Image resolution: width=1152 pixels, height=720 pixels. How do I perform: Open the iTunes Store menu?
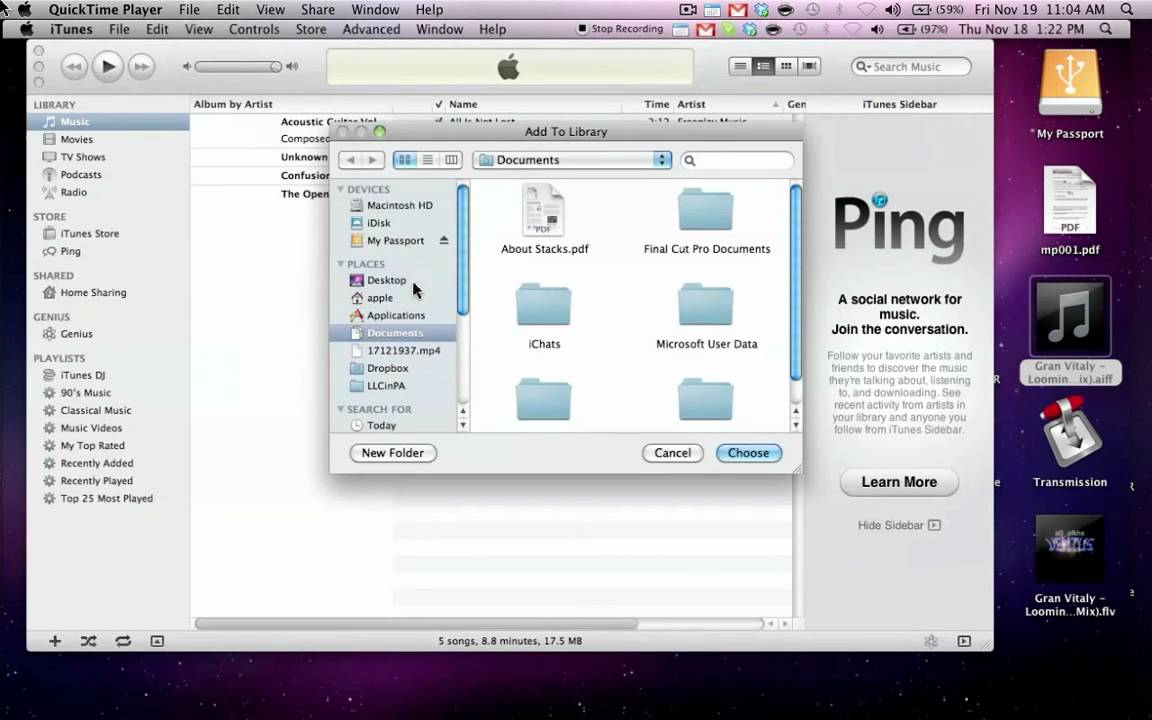(311, 29)
